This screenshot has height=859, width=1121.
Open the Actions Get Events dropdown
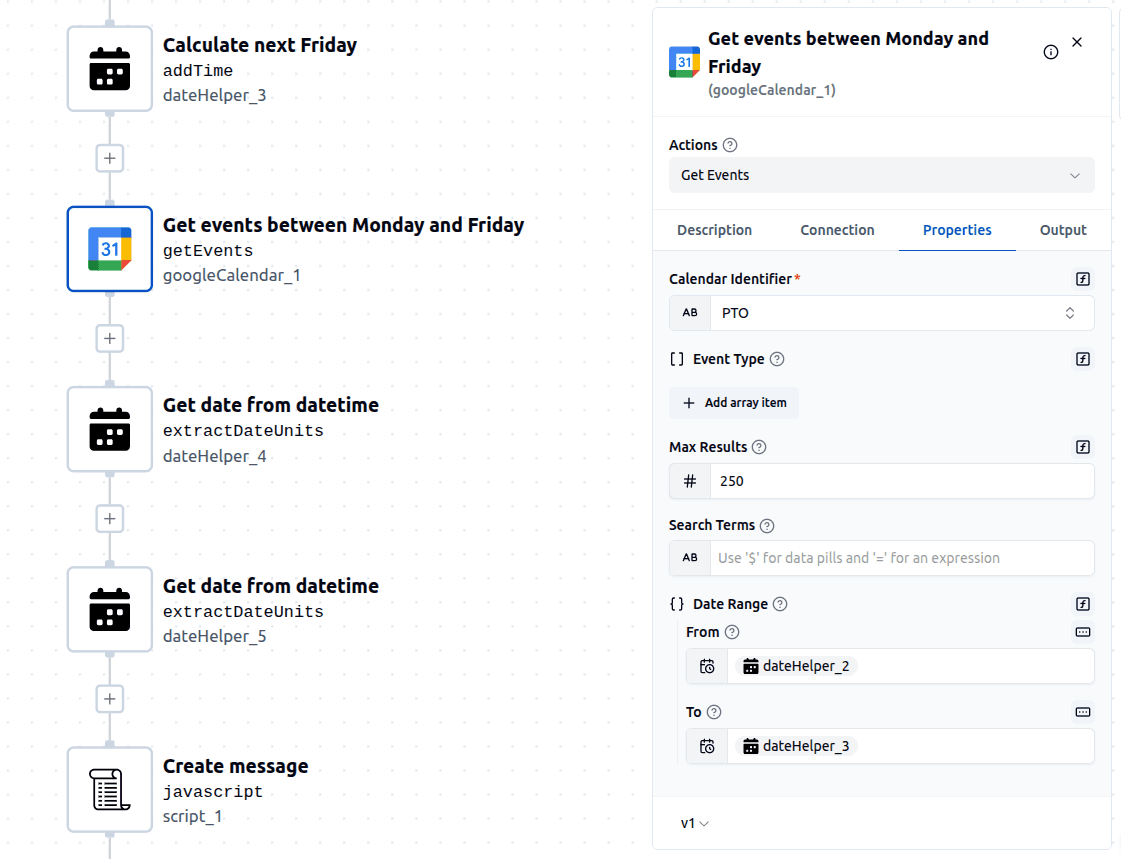coord(881,175)
